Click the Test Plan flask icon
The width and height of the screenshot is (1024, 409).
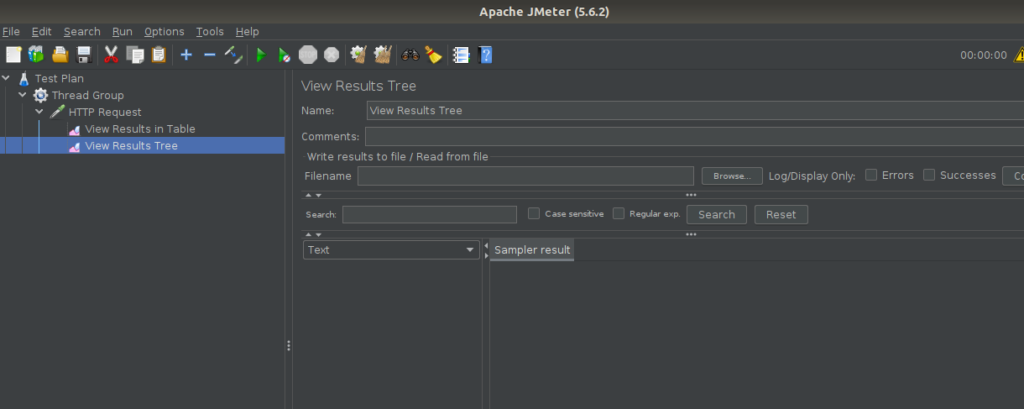click(x=24, y=78)
